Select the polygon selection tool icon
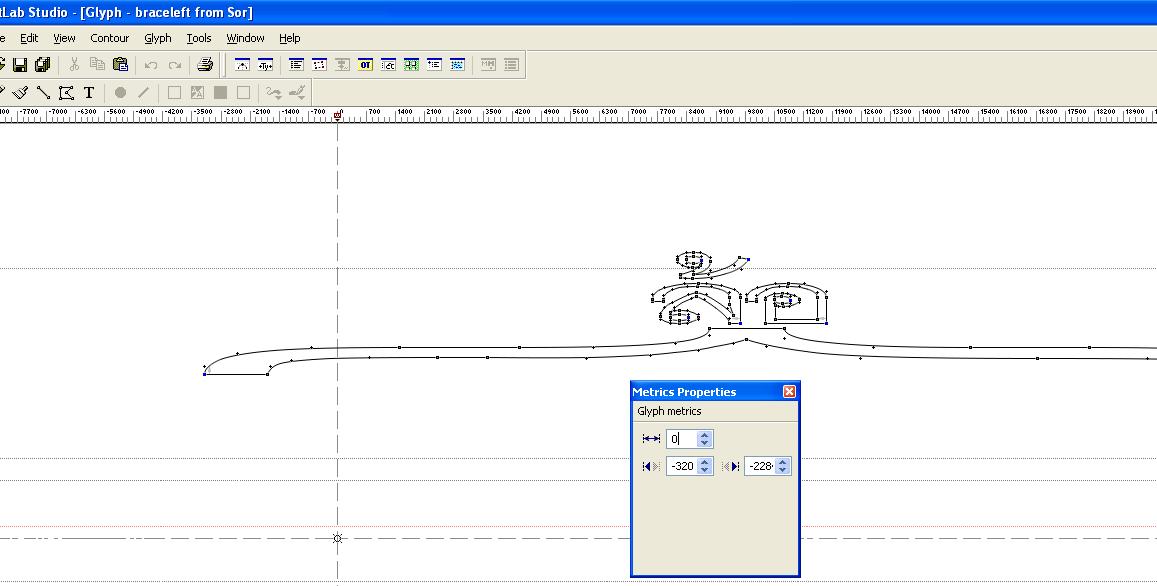 (x=66, y=92)
